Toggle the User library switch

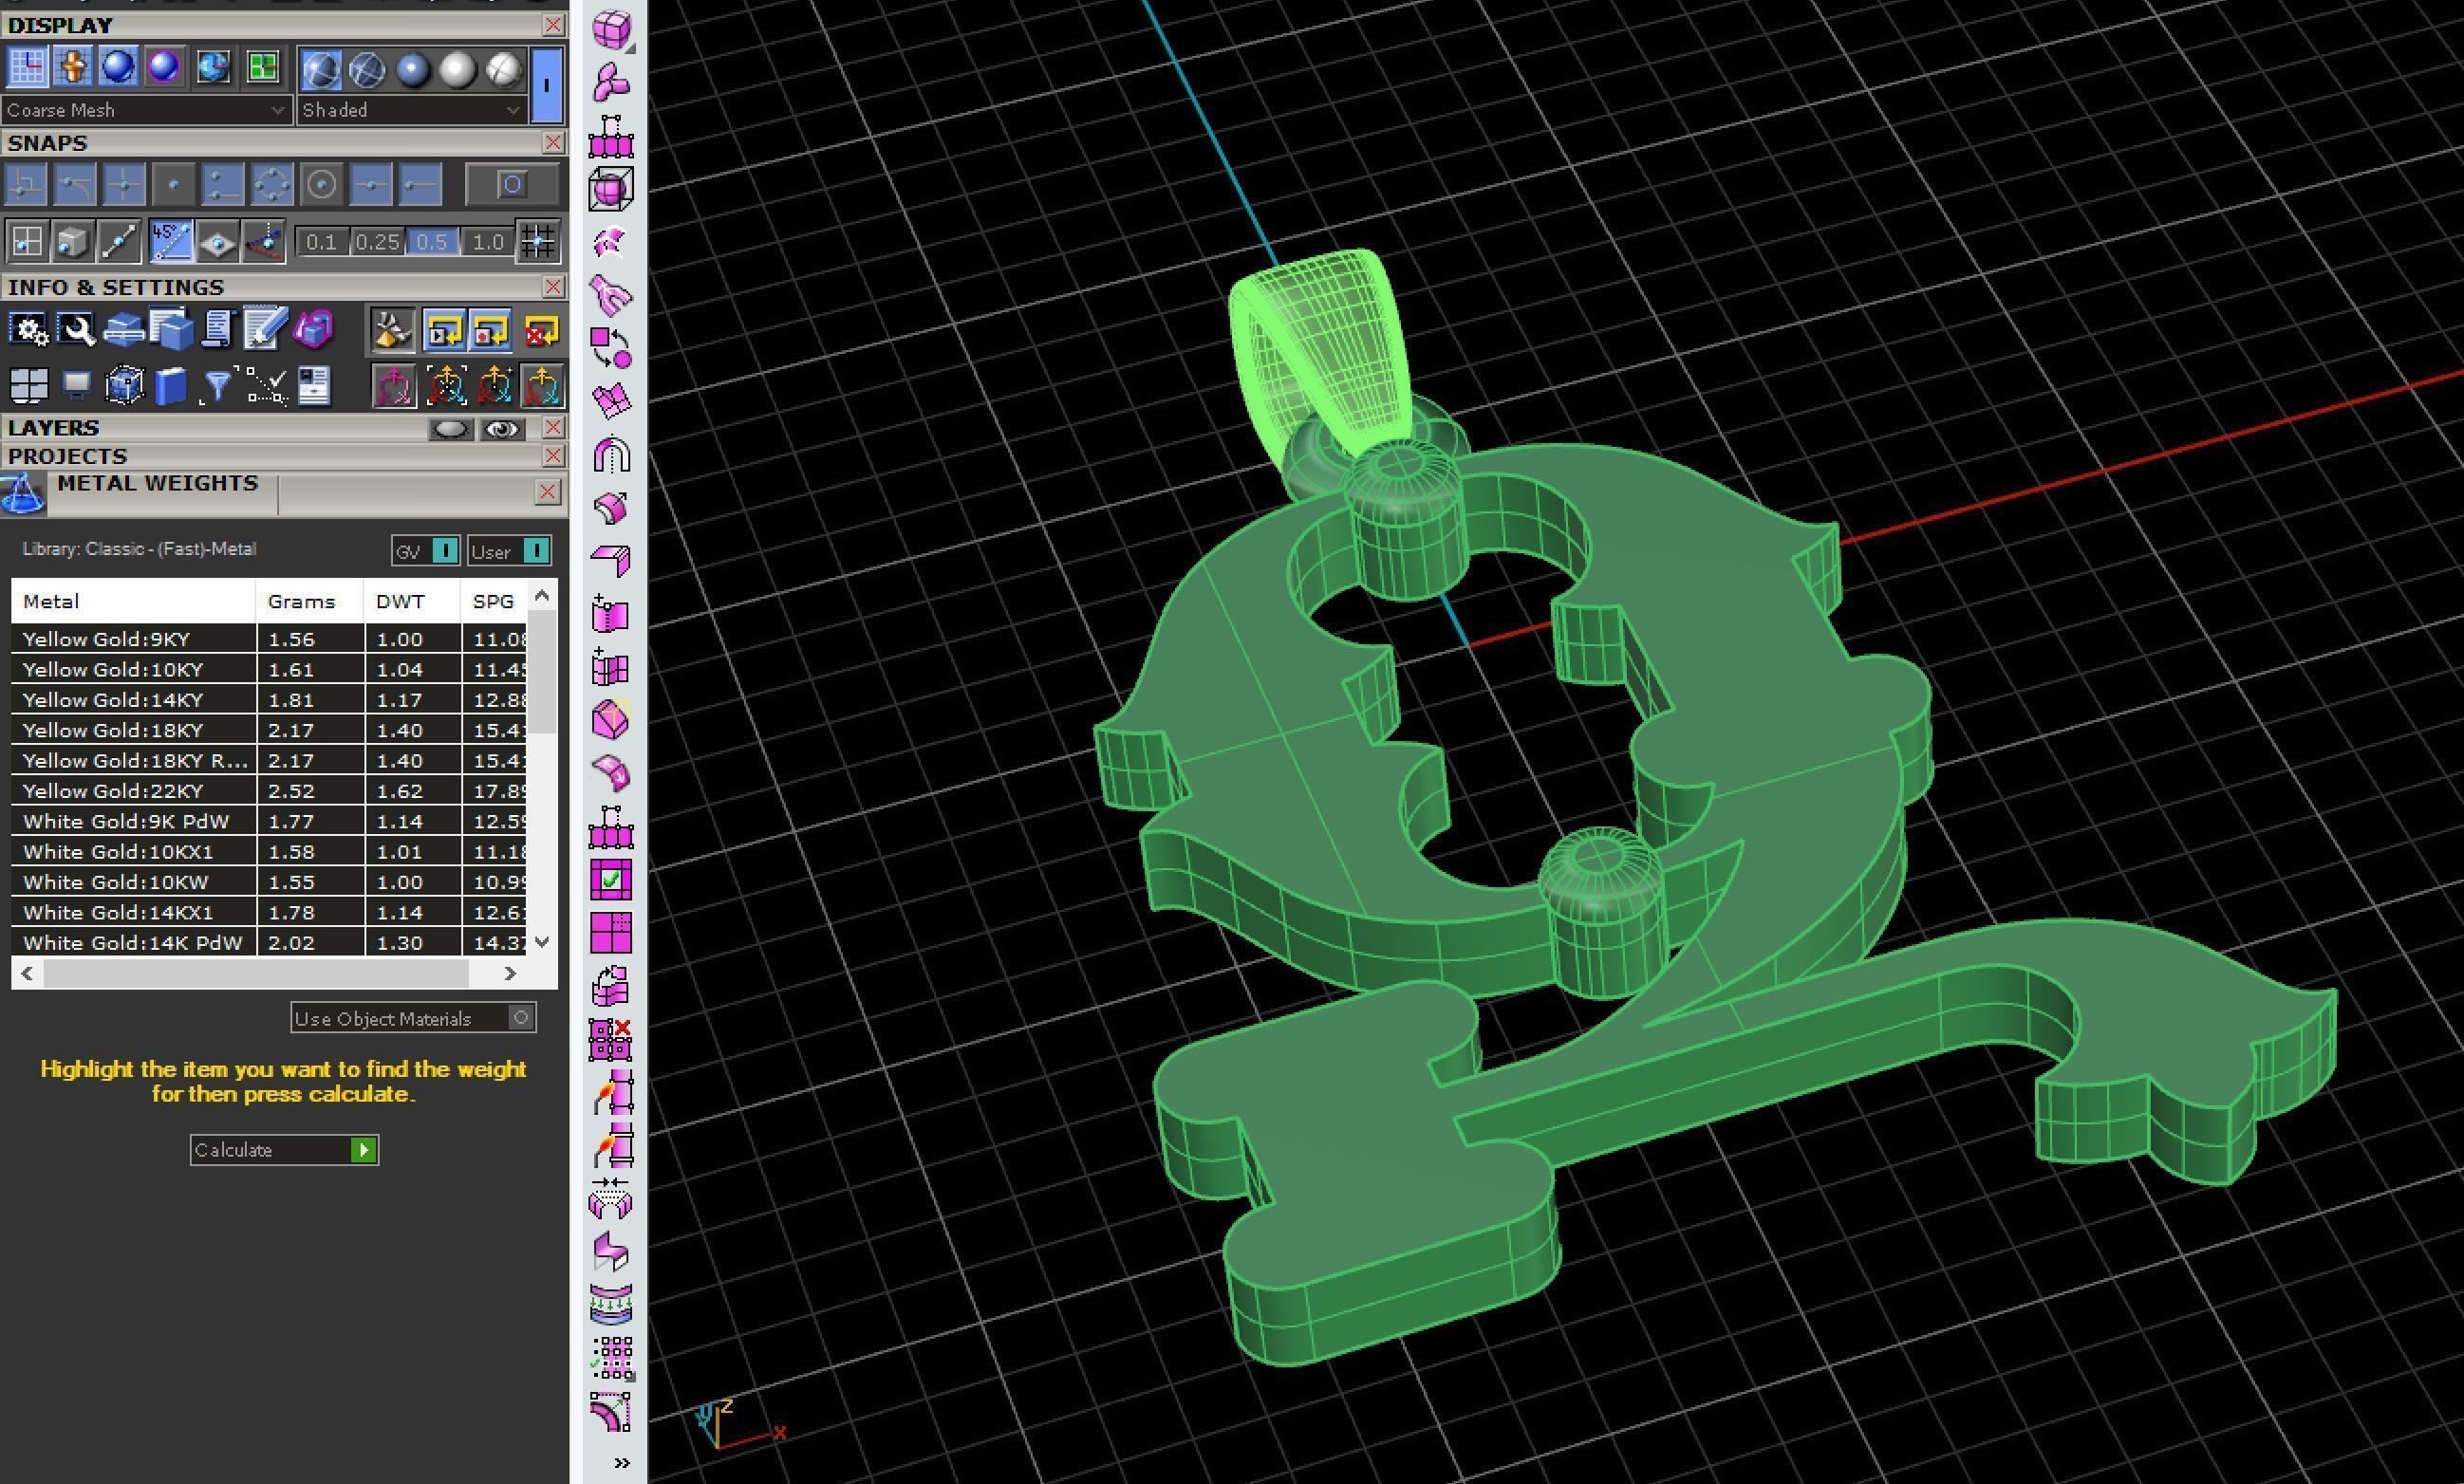(x=510, y=551)
